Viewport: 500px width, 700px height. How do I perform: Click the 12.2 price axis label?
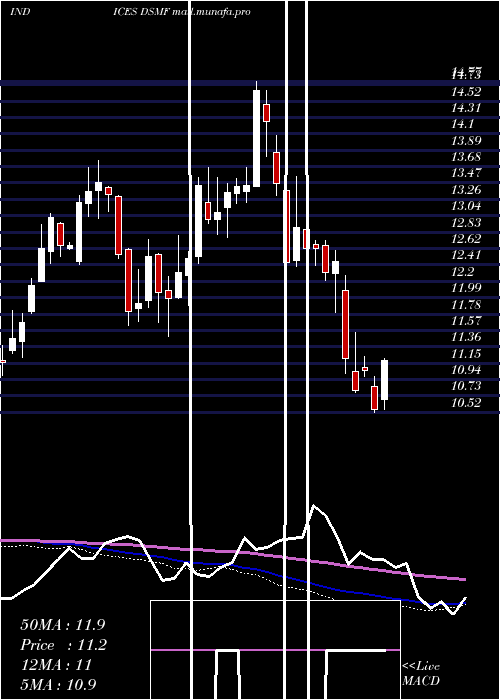[x=463, y=272]
